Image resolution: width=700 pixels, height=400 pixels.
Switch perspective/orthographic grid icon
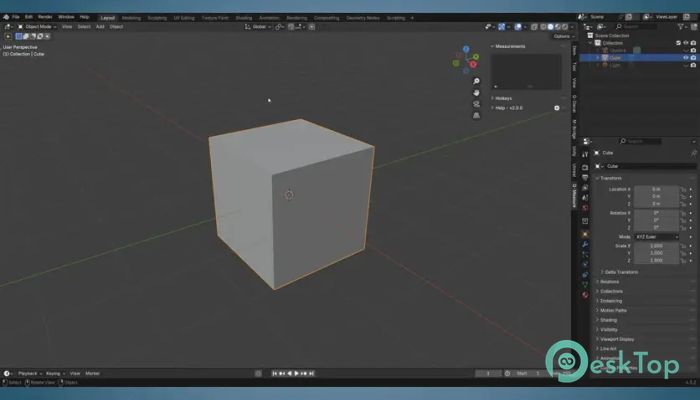476,116
